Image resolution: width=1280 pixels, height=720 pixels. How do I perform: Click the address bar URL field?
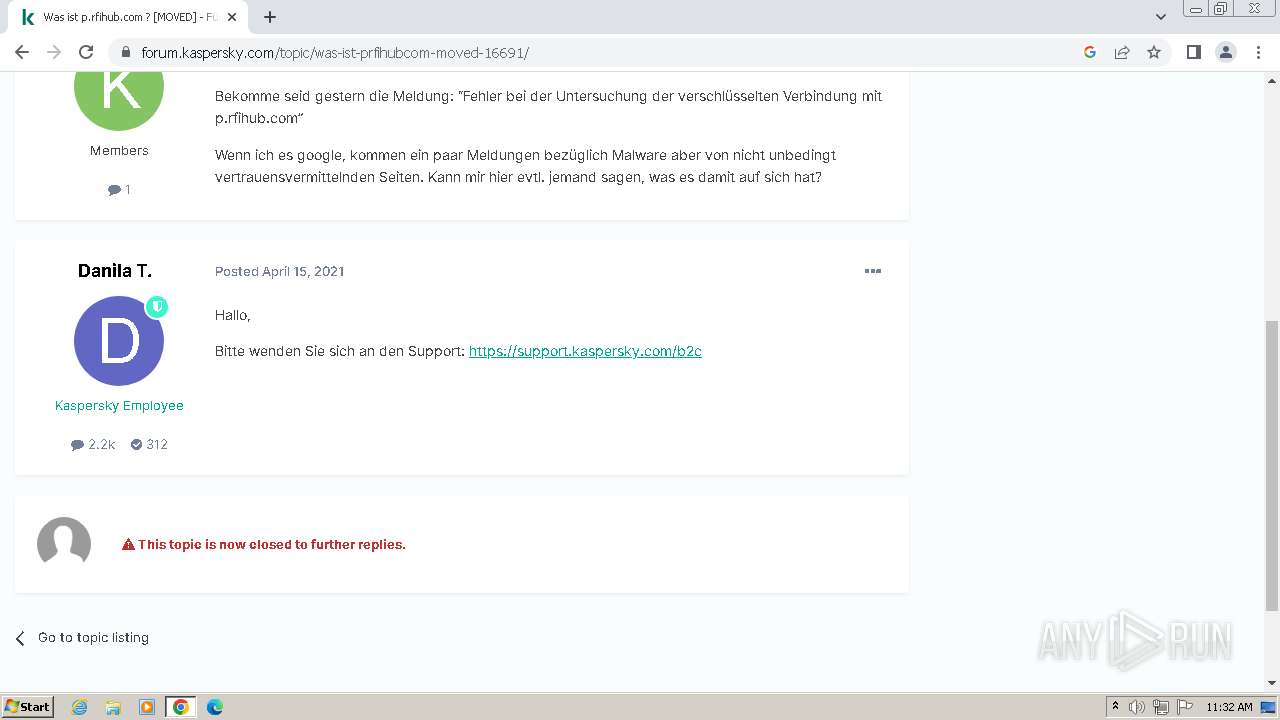coord(600,52)
